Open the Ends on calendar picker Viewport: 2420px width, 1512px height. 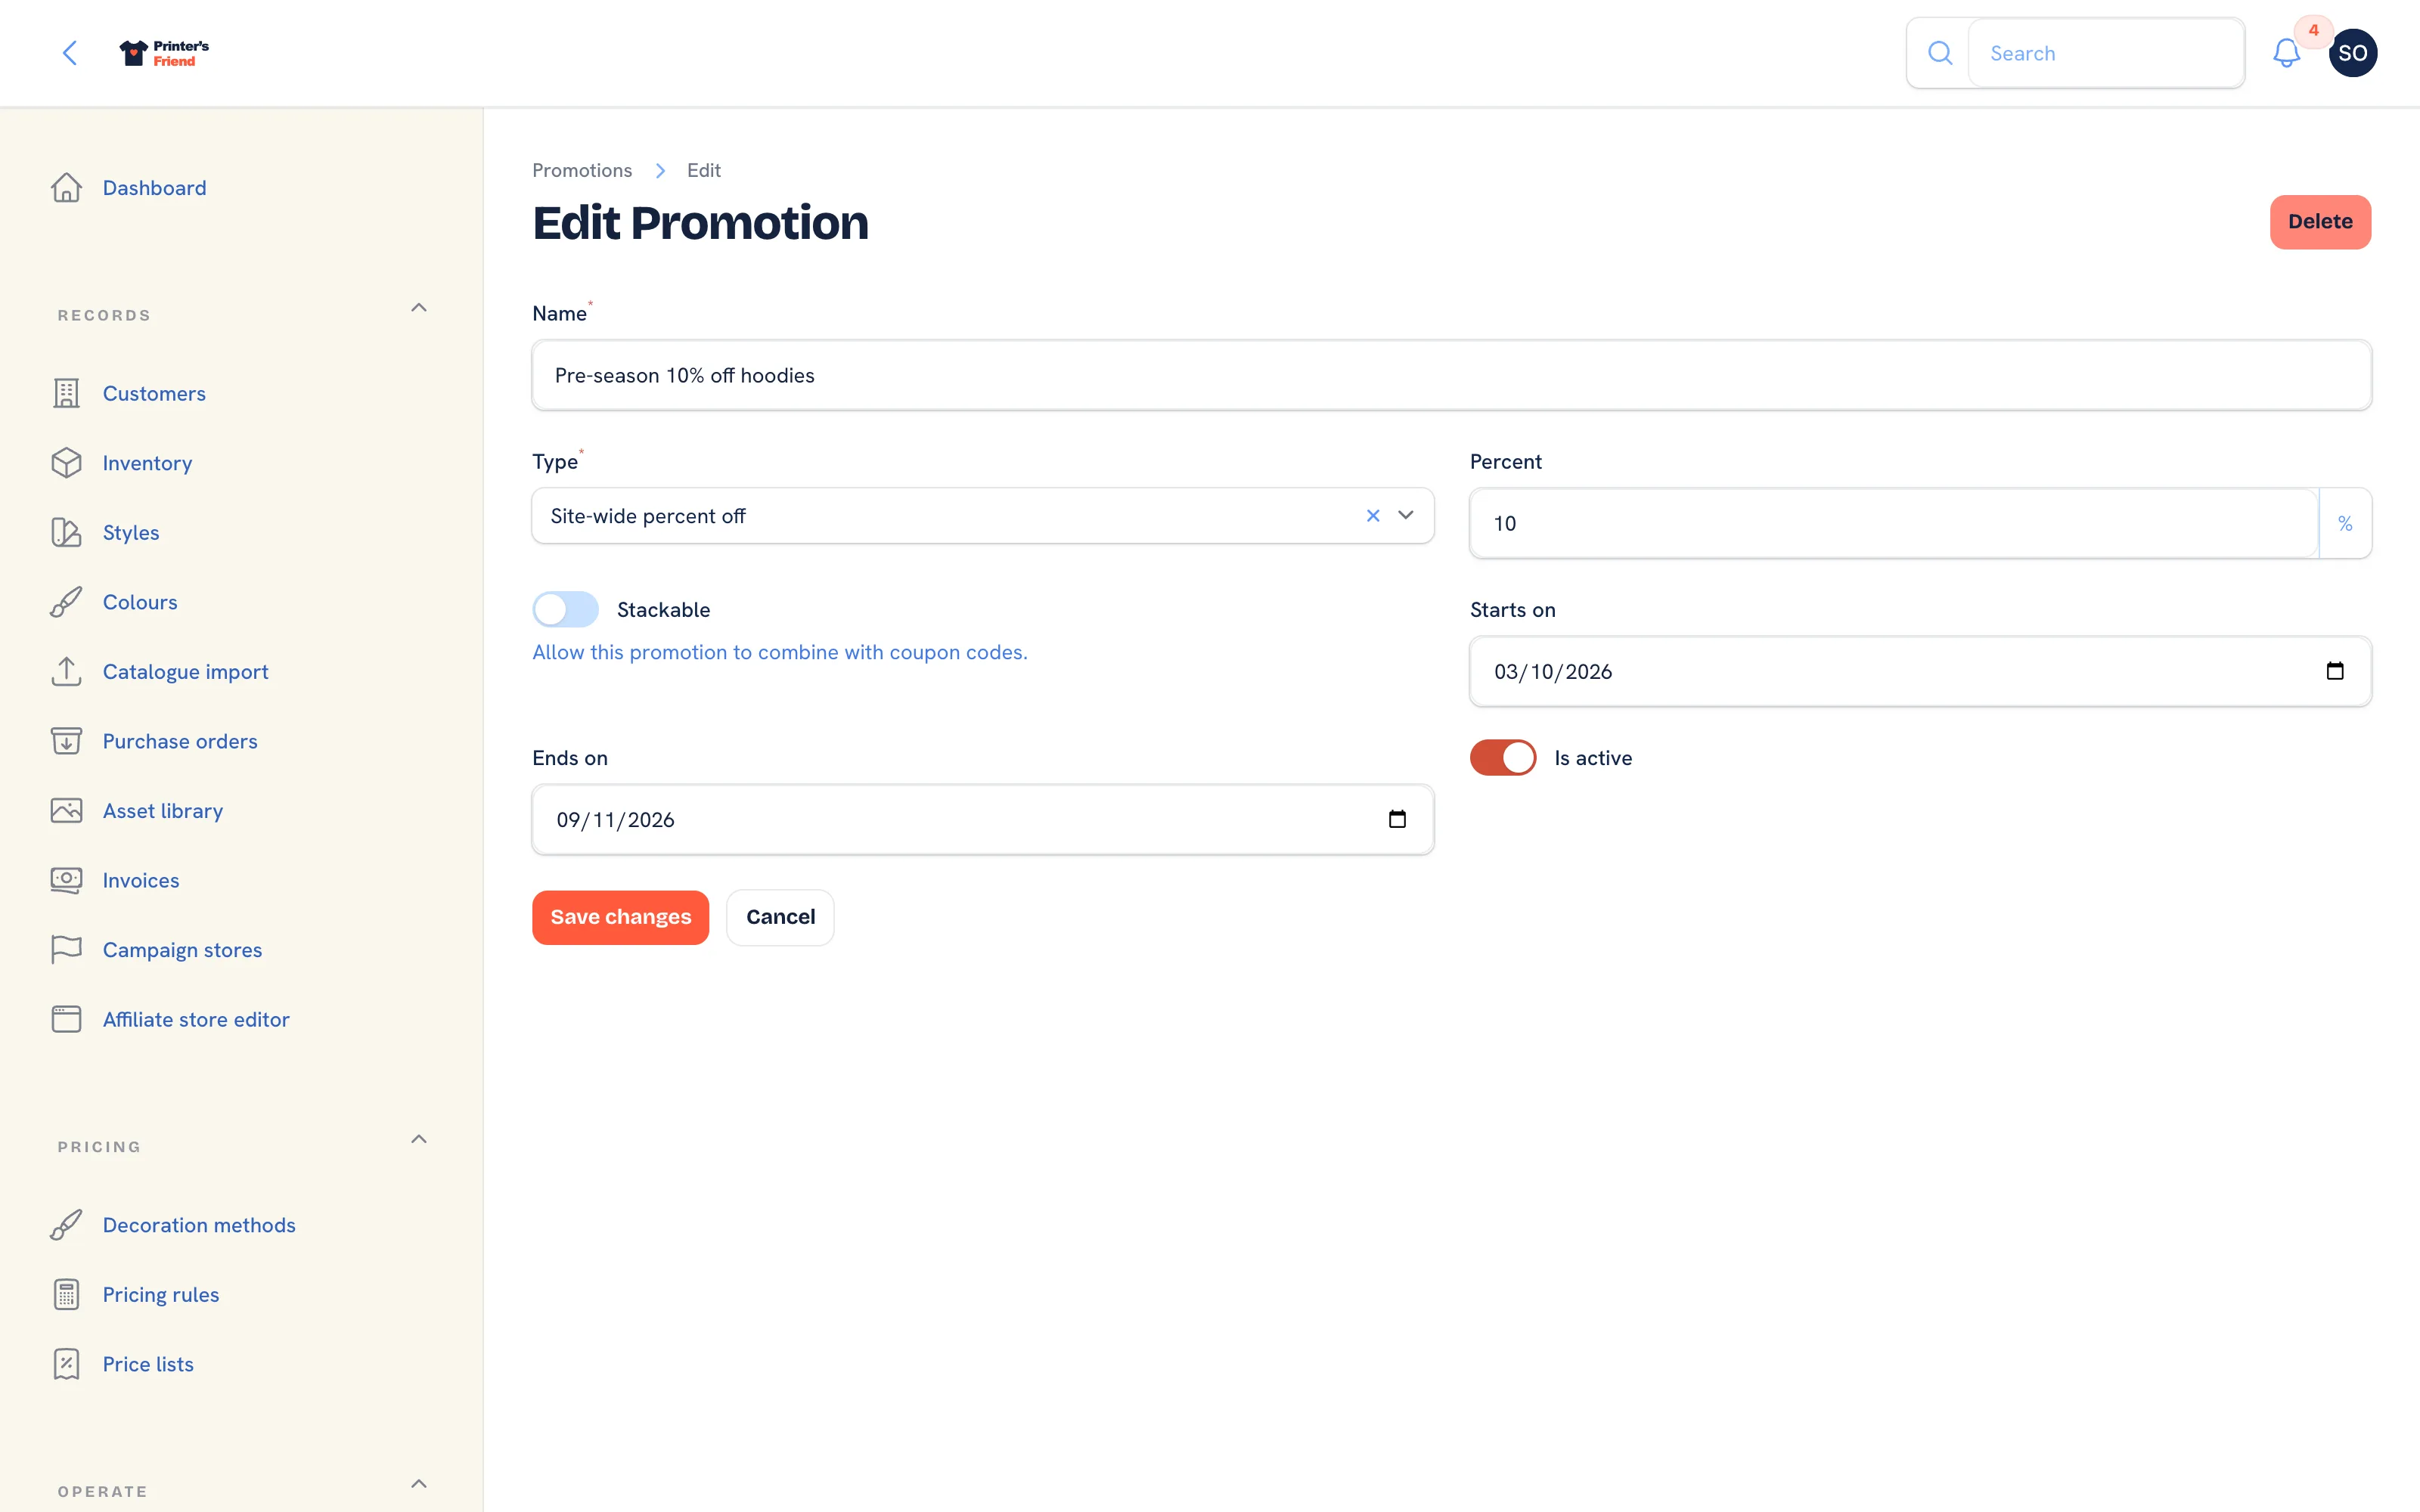click(x=1397, y=819)
